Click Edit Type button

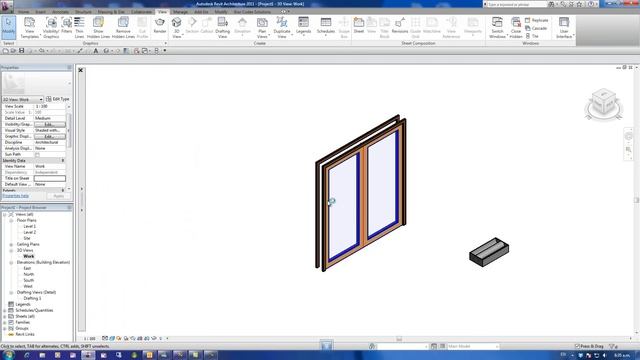coord(58,99)
